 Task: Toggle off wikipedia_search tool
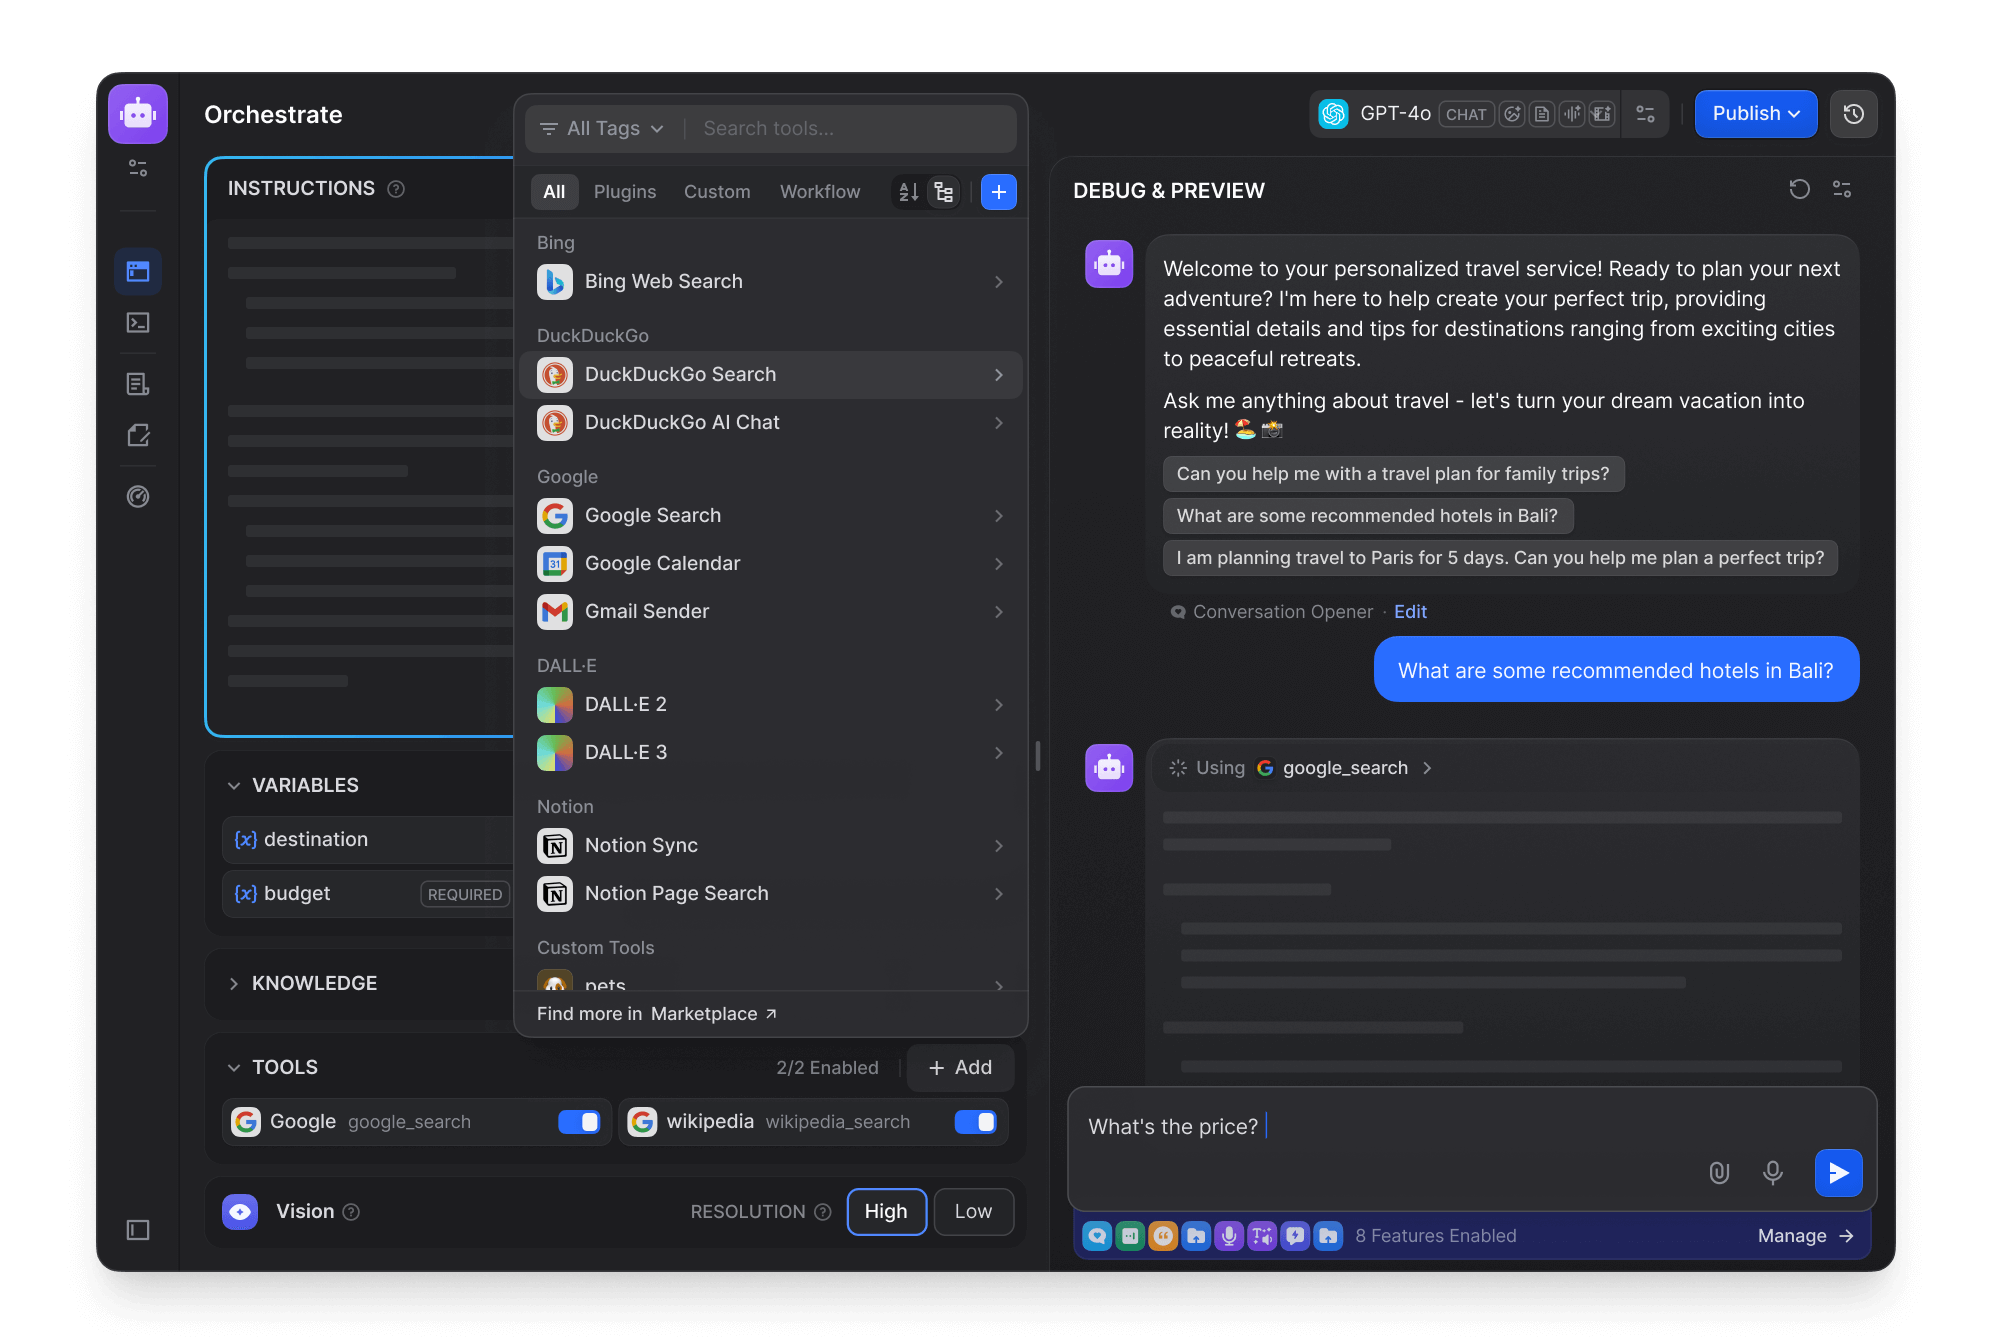click(x=975, y=1122)
